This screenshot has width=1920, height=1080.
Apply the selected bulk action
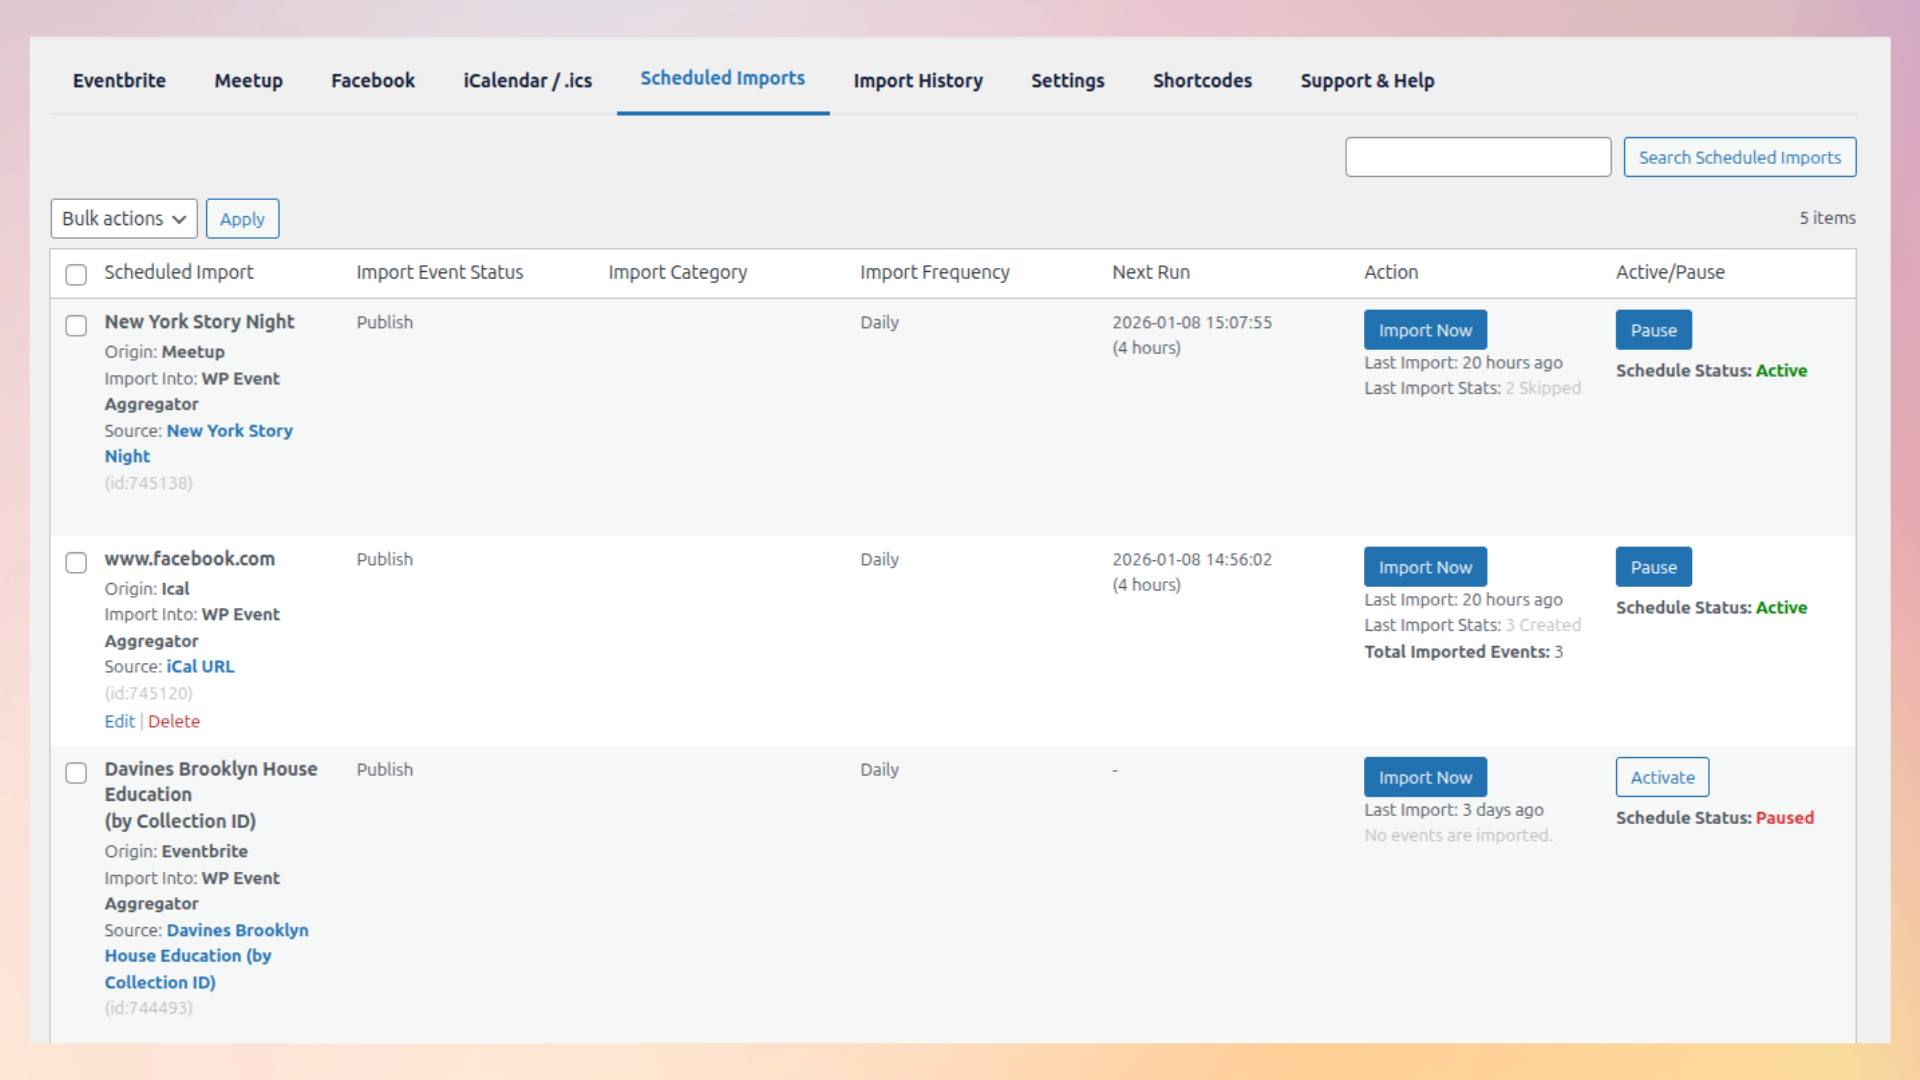click(x=241, y=218)
